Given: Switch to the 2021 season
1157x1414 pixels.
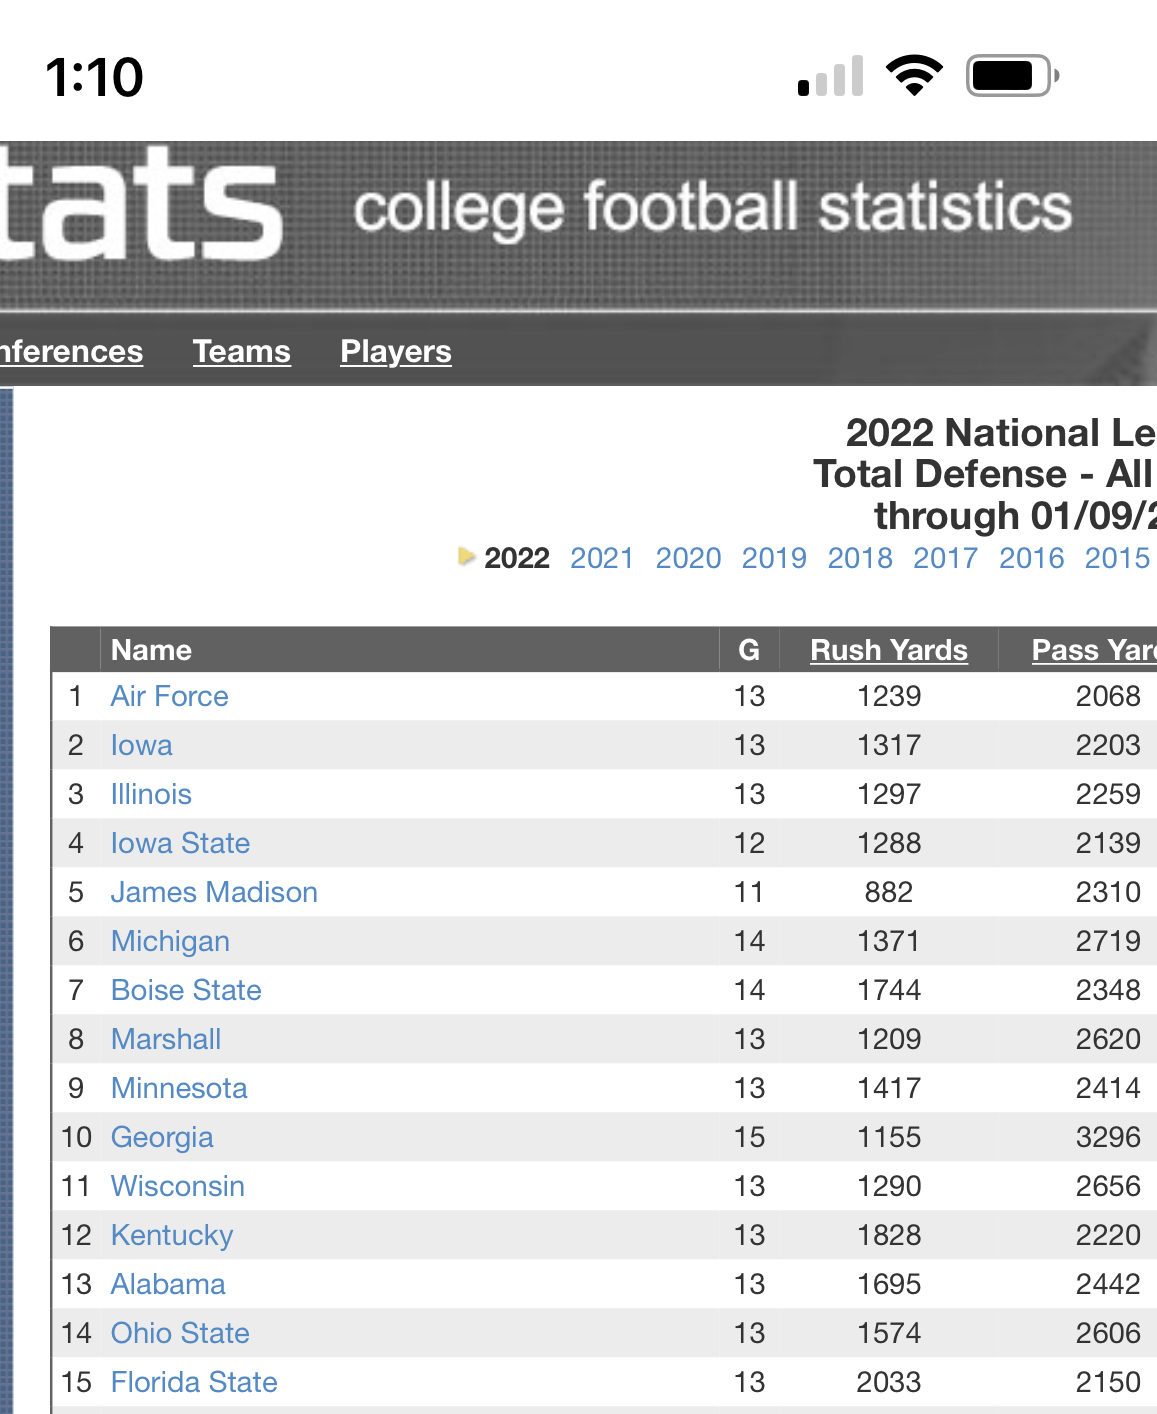Looking at the screenshot, I should click(x=602, y=558).
